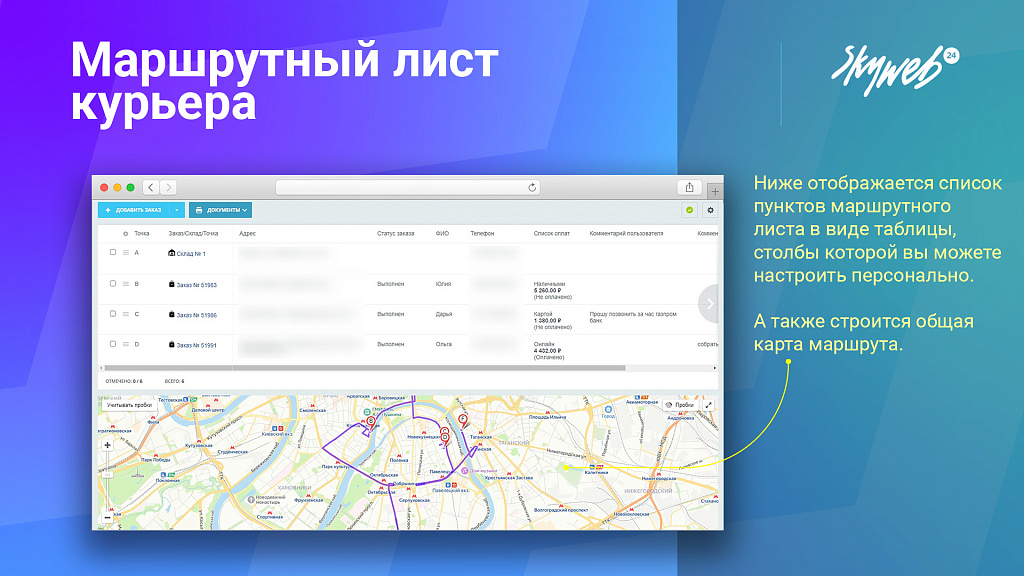Viewport: 1024px width, 576px height.
Task: Click the bag icon for Заказ № 51983
Action: pos(171,284)
